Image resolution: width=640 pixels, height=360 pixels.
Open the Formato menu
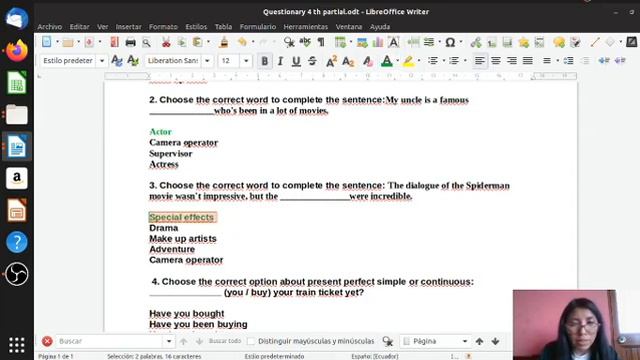(x=163, y=27)
